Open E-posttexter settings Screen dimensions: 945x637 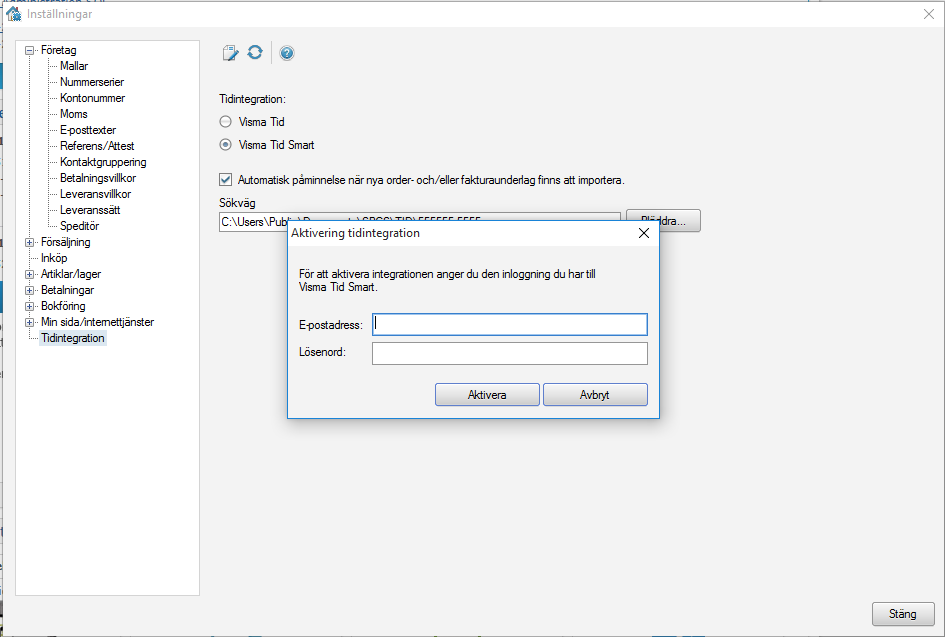tap(87, 130)
